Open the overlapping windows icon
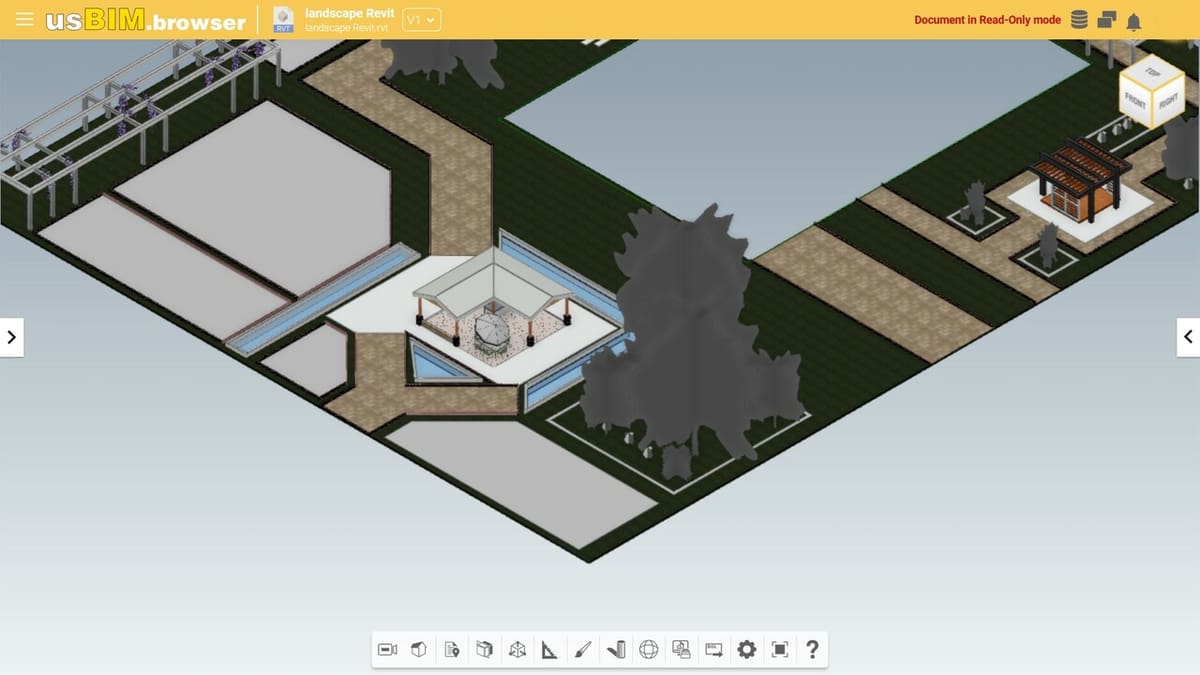The image size is (1200, 675). point(1106,20)
